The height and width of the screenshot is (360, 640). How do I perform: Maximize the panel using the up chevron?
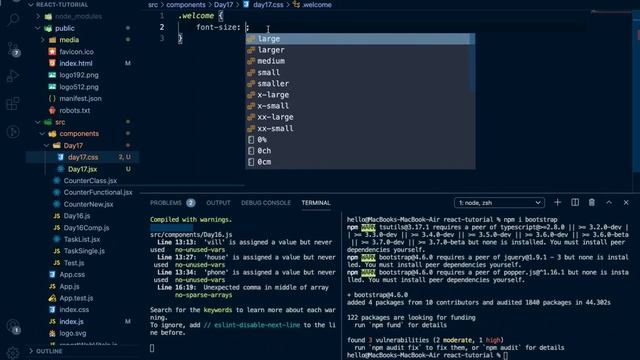(609, 202)
